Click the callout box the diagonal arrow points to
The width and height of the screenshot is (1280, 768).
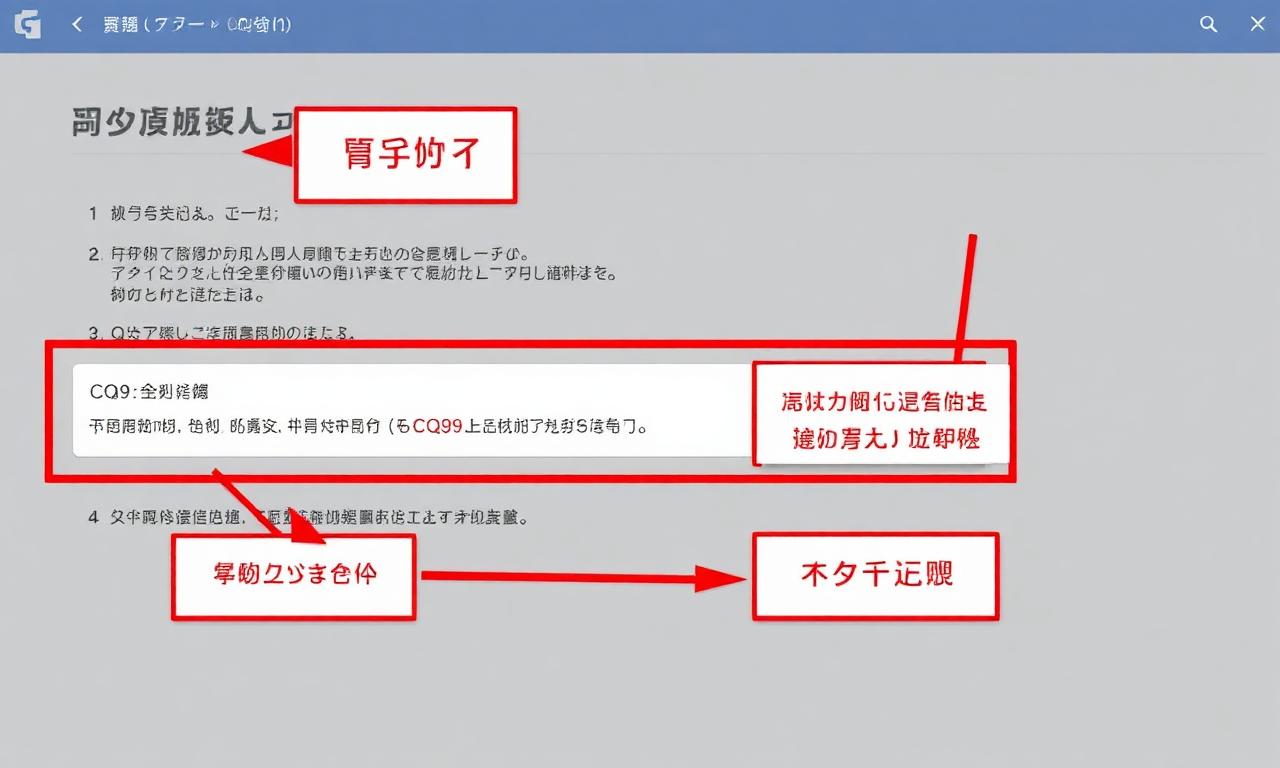pyautogui.click(x=293, y=576)
